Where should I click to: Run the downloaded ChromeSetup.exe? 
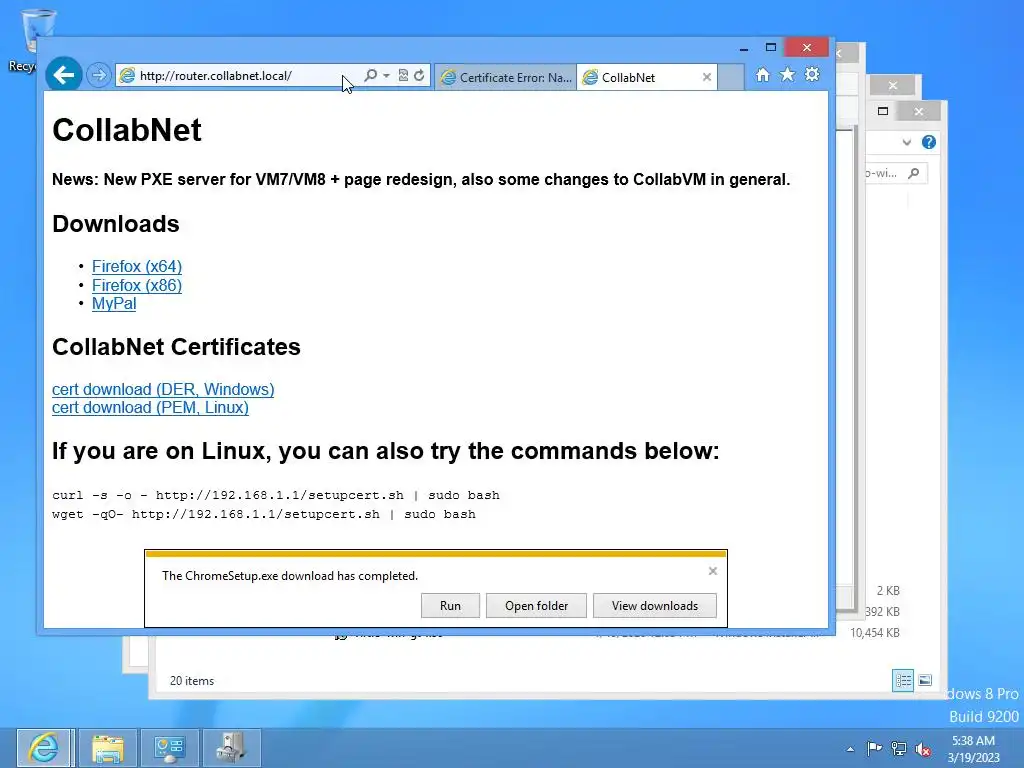pos(450,605)
